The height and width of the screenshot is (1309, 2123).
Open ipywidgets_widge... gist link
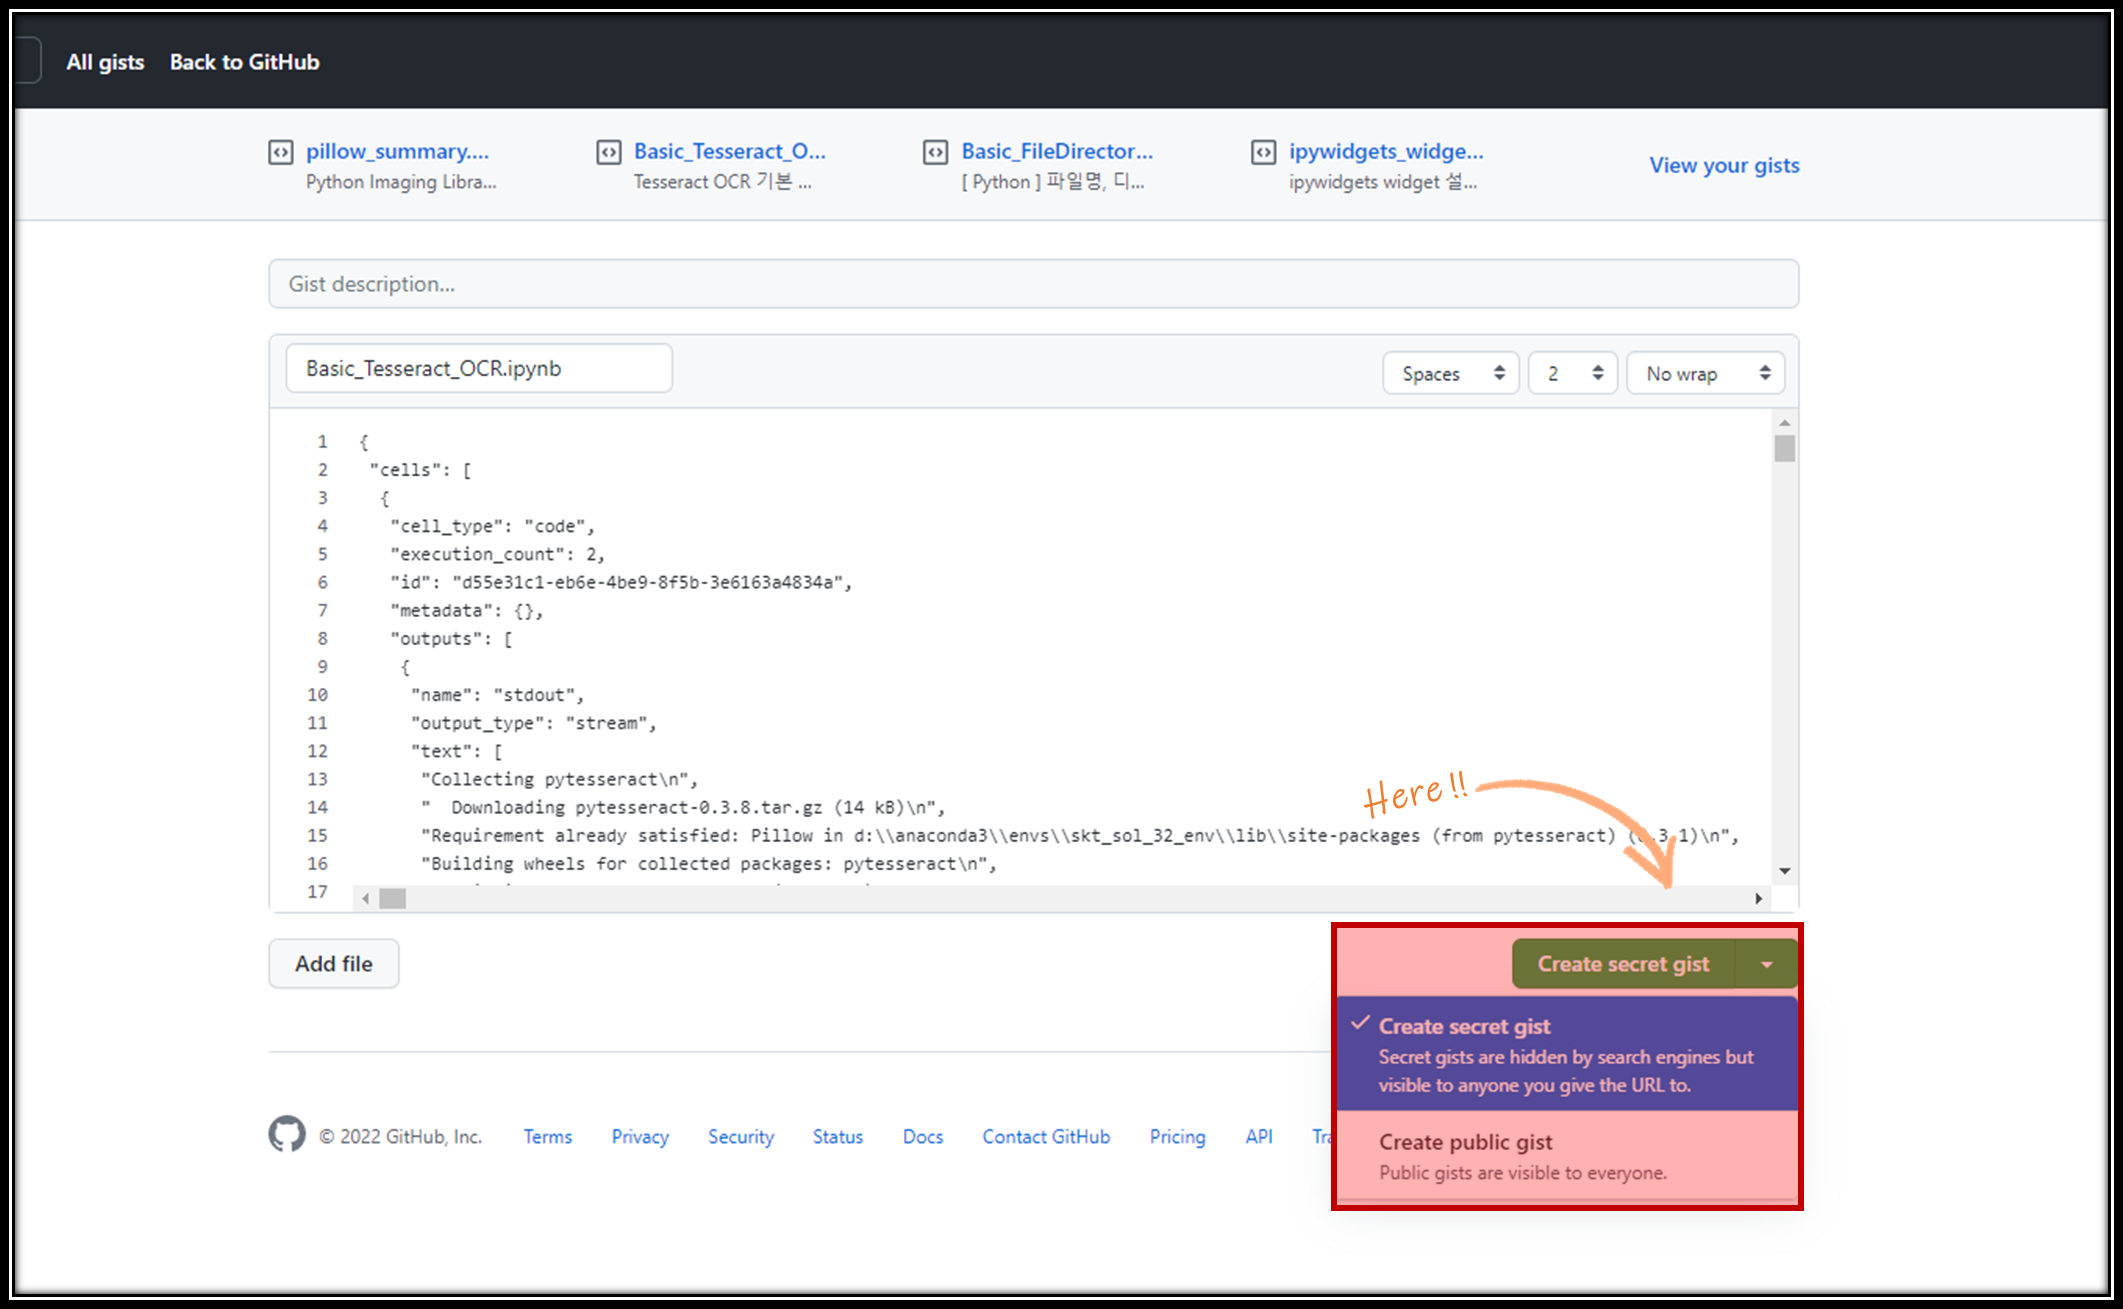pyautogui.click(x=1386, y=151)
